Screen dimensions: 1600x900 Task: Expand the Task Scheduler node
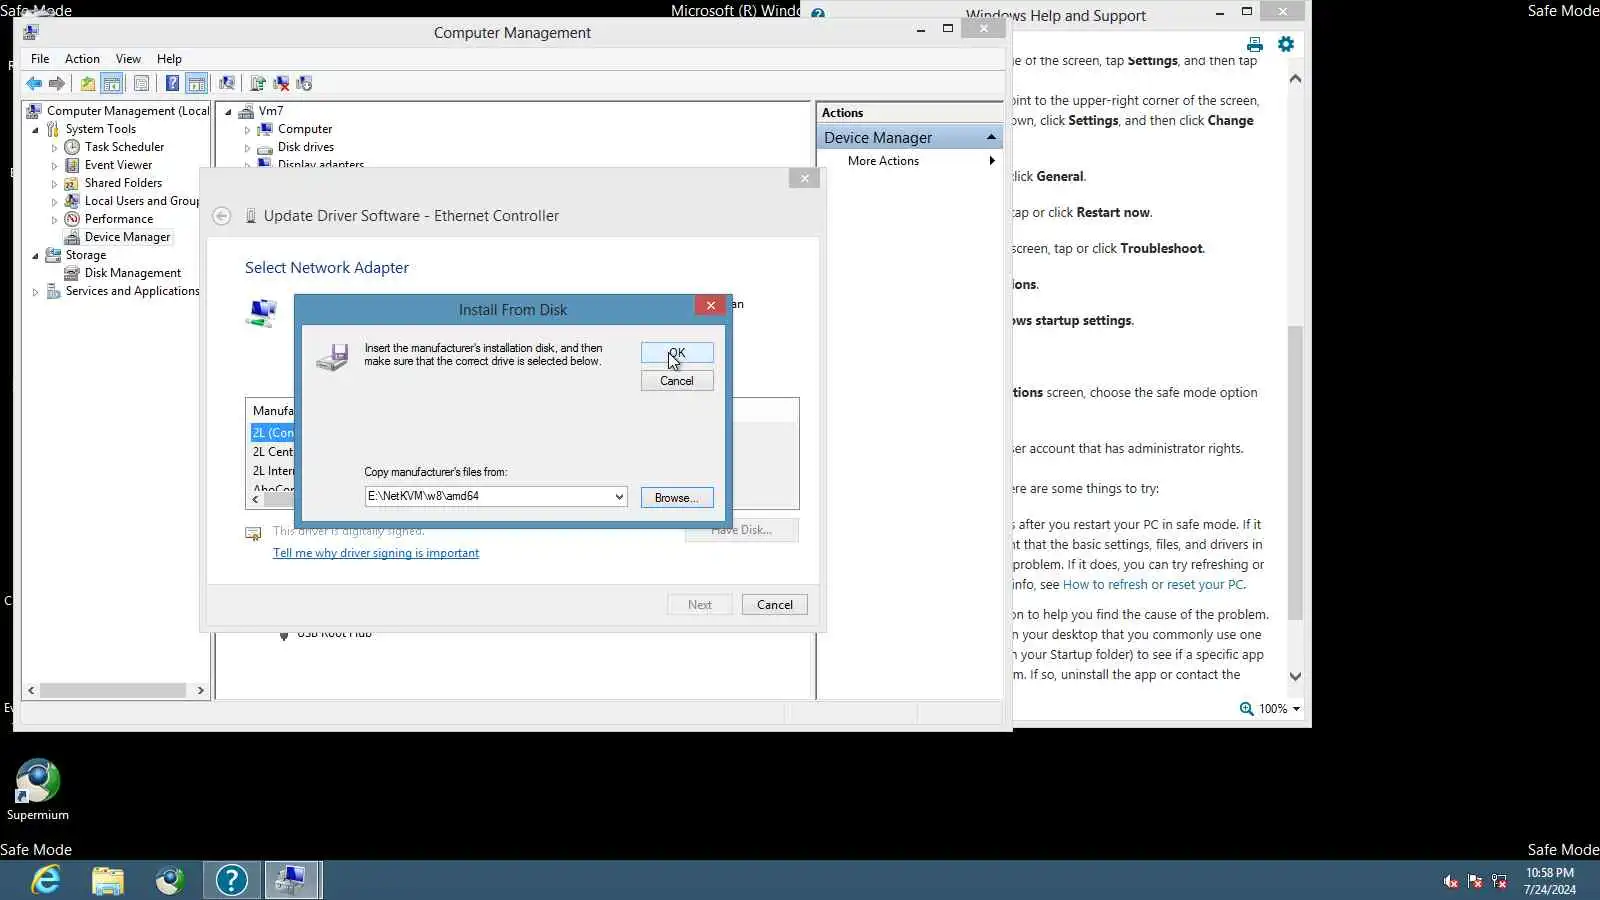[x=54, y=148]
